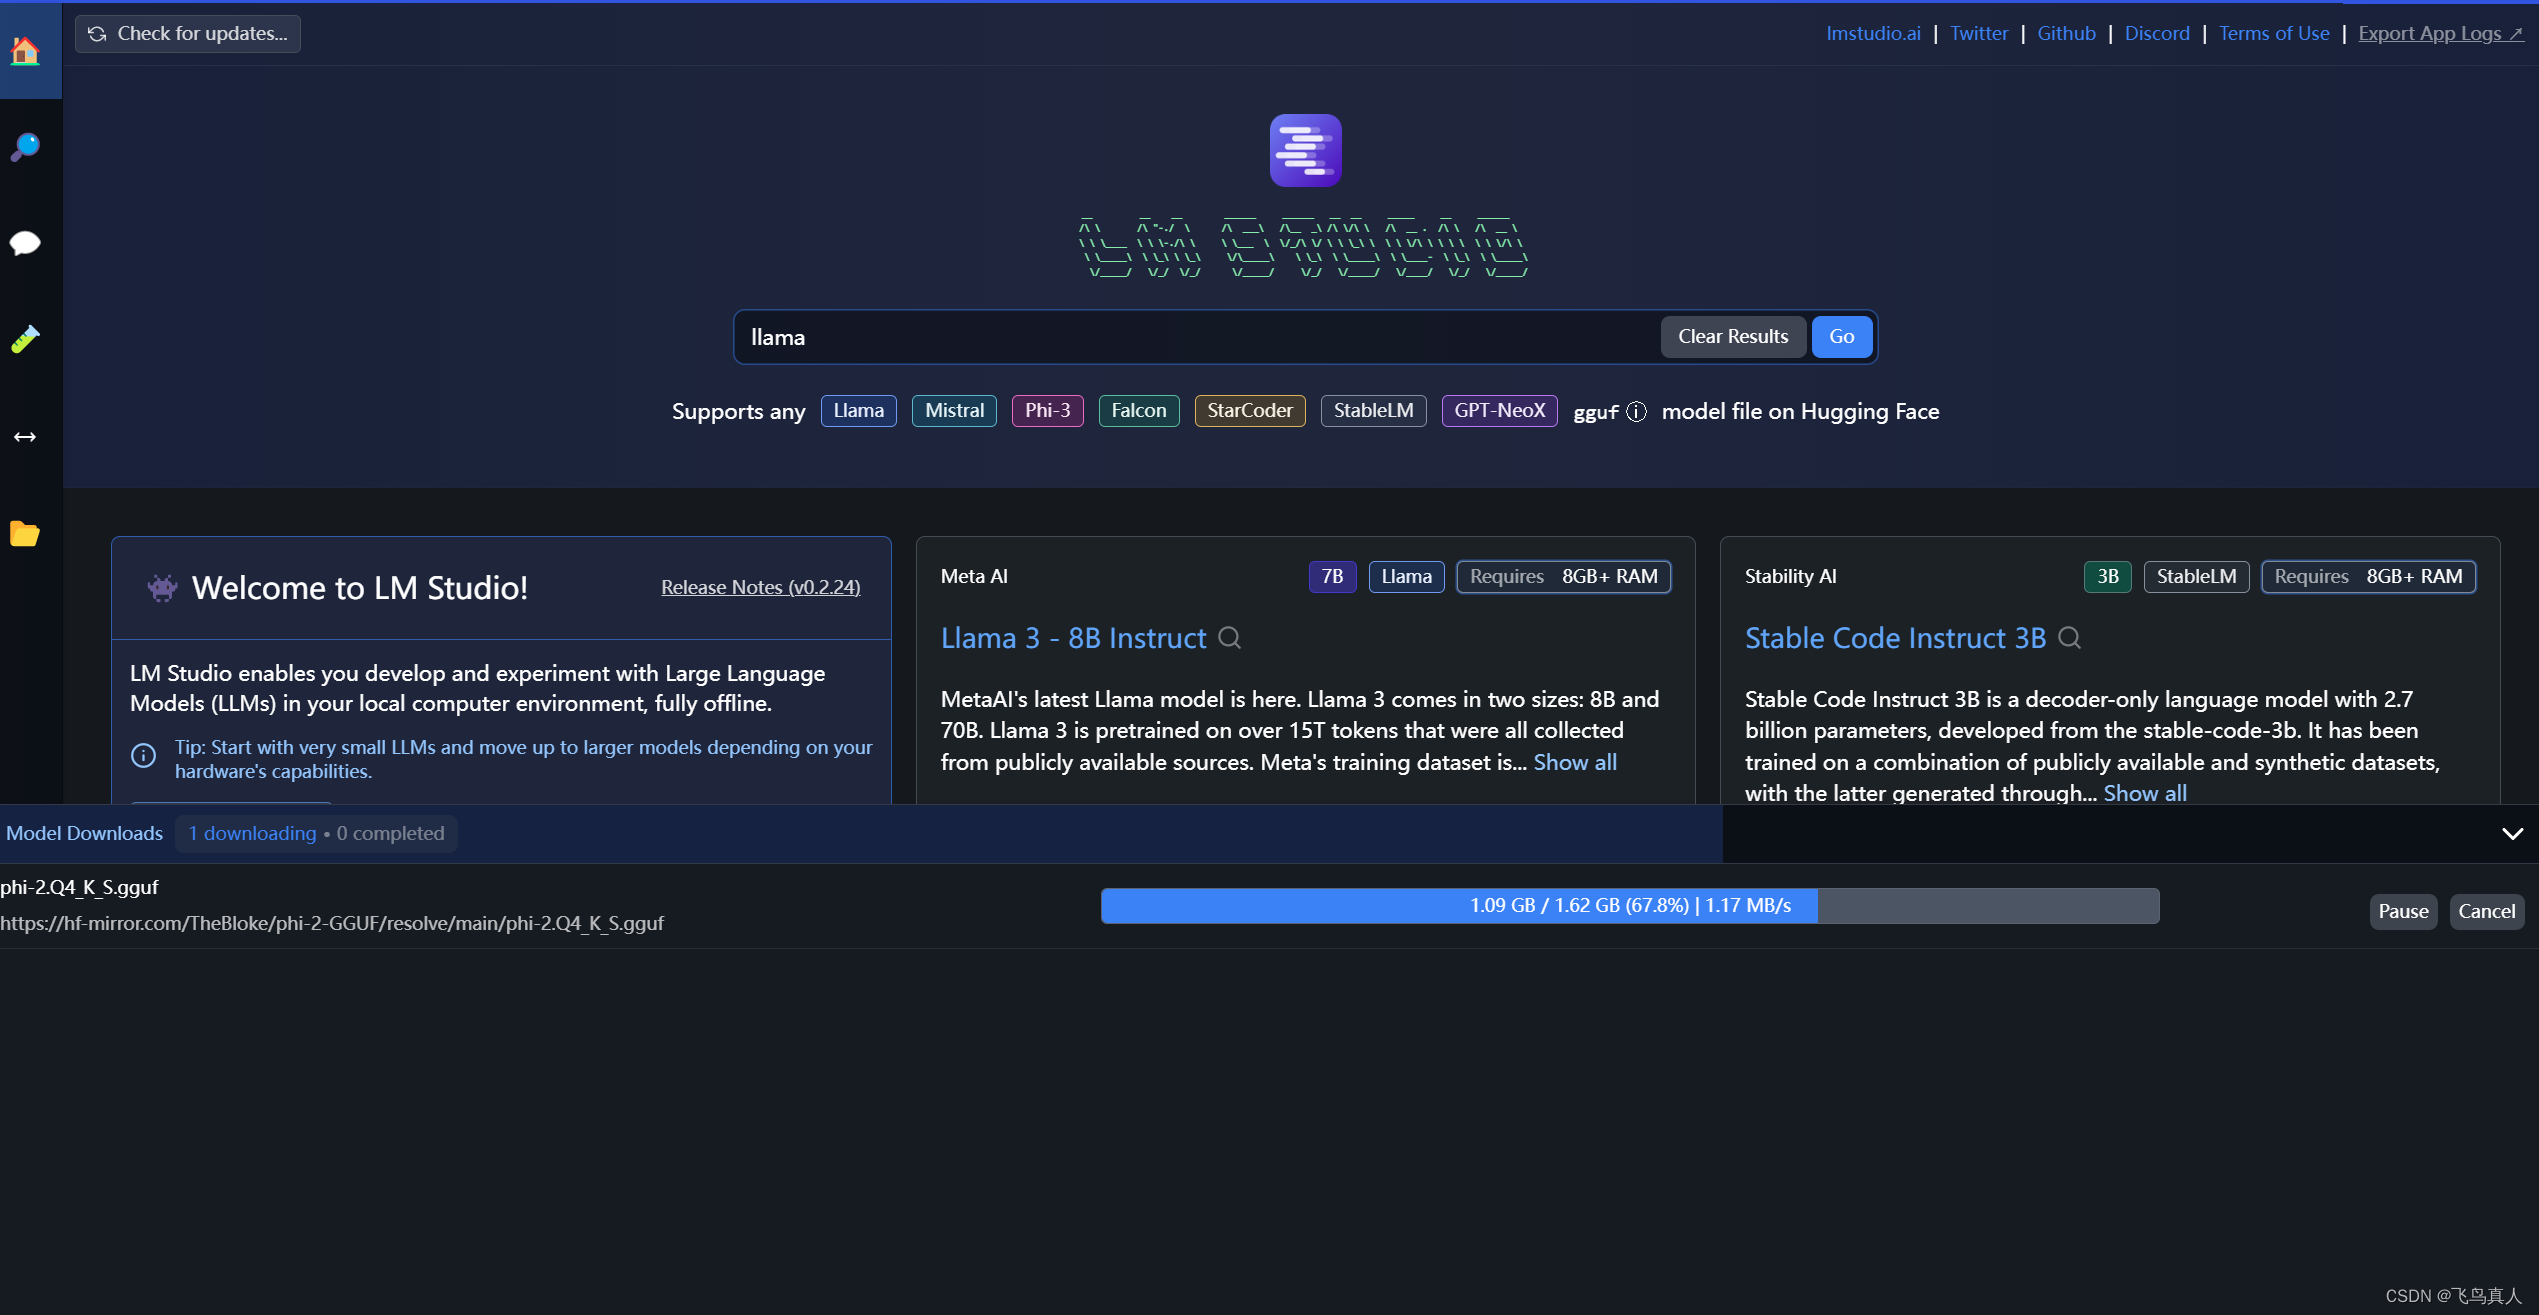2539x1315 pixels.
Task: Select the Mistral model tag
Action: 954,411
